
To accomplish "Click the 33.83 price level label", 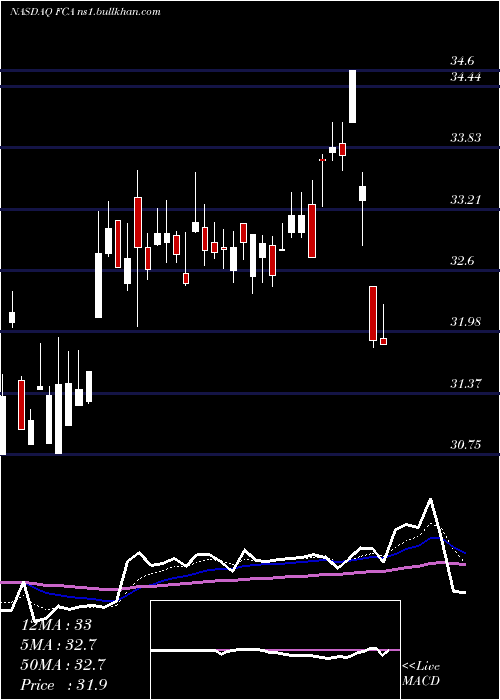I will click(466, 138).
